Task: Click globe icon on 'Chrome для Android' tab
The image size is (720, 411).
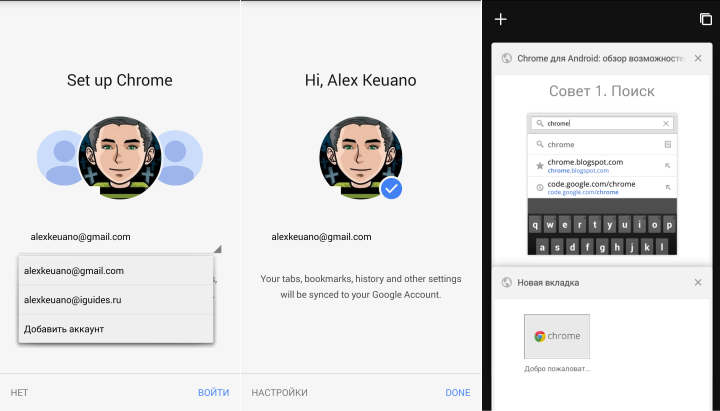Action: (506, 58)
